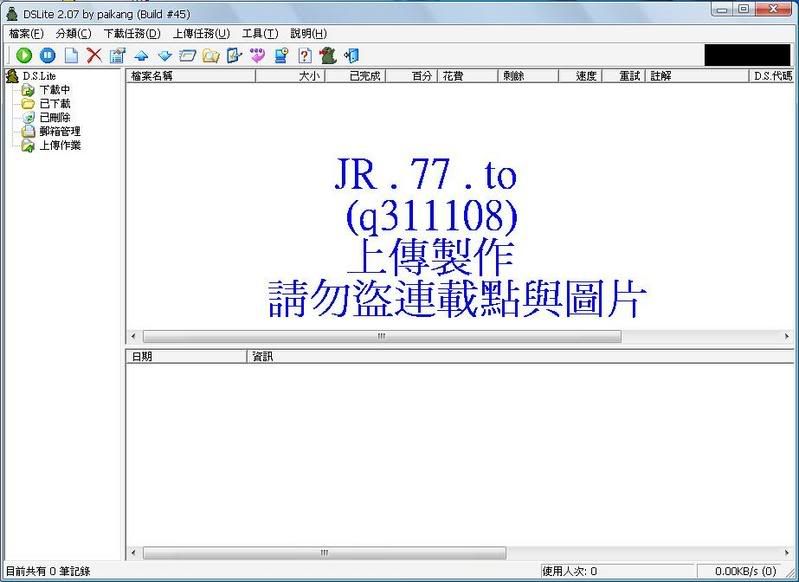Click the log panel scrollbar right arrow
799x582 pixels.
coord(787,553)
